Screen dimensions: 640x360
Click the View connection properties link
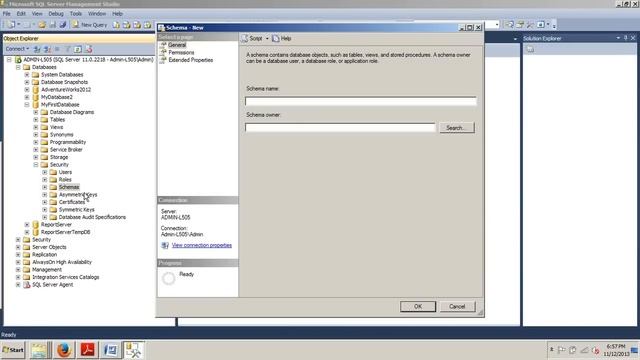click(x=202, y=245)
